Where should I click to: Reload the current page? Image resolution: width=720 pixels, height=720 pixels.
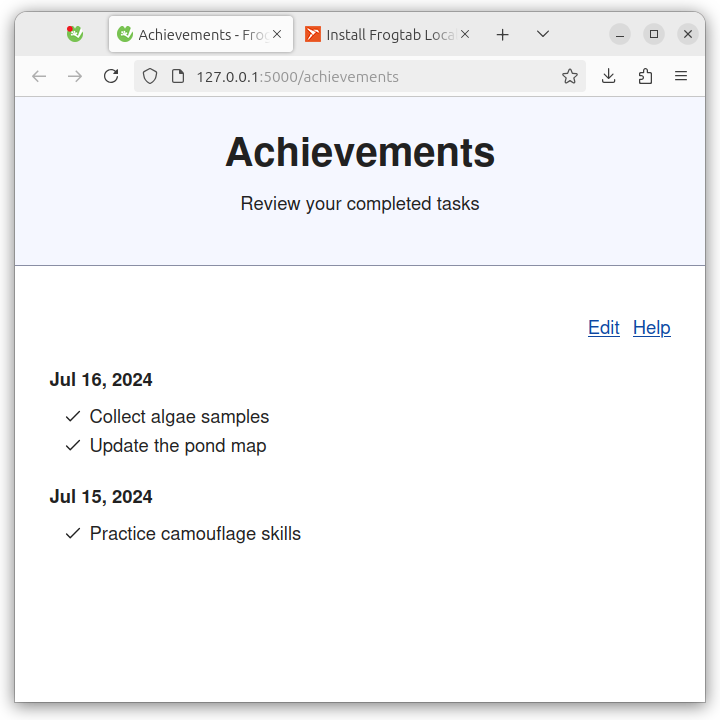pos(111,76)
